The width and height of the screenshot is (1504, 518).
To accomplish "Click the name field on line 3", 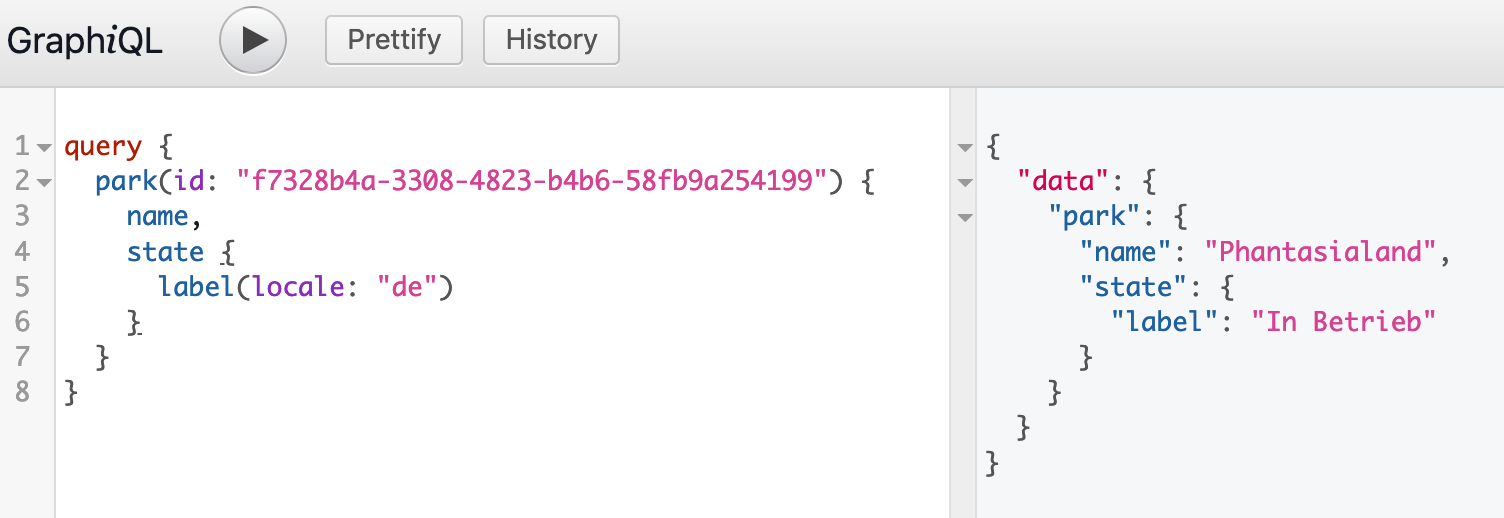I will 157,217.
